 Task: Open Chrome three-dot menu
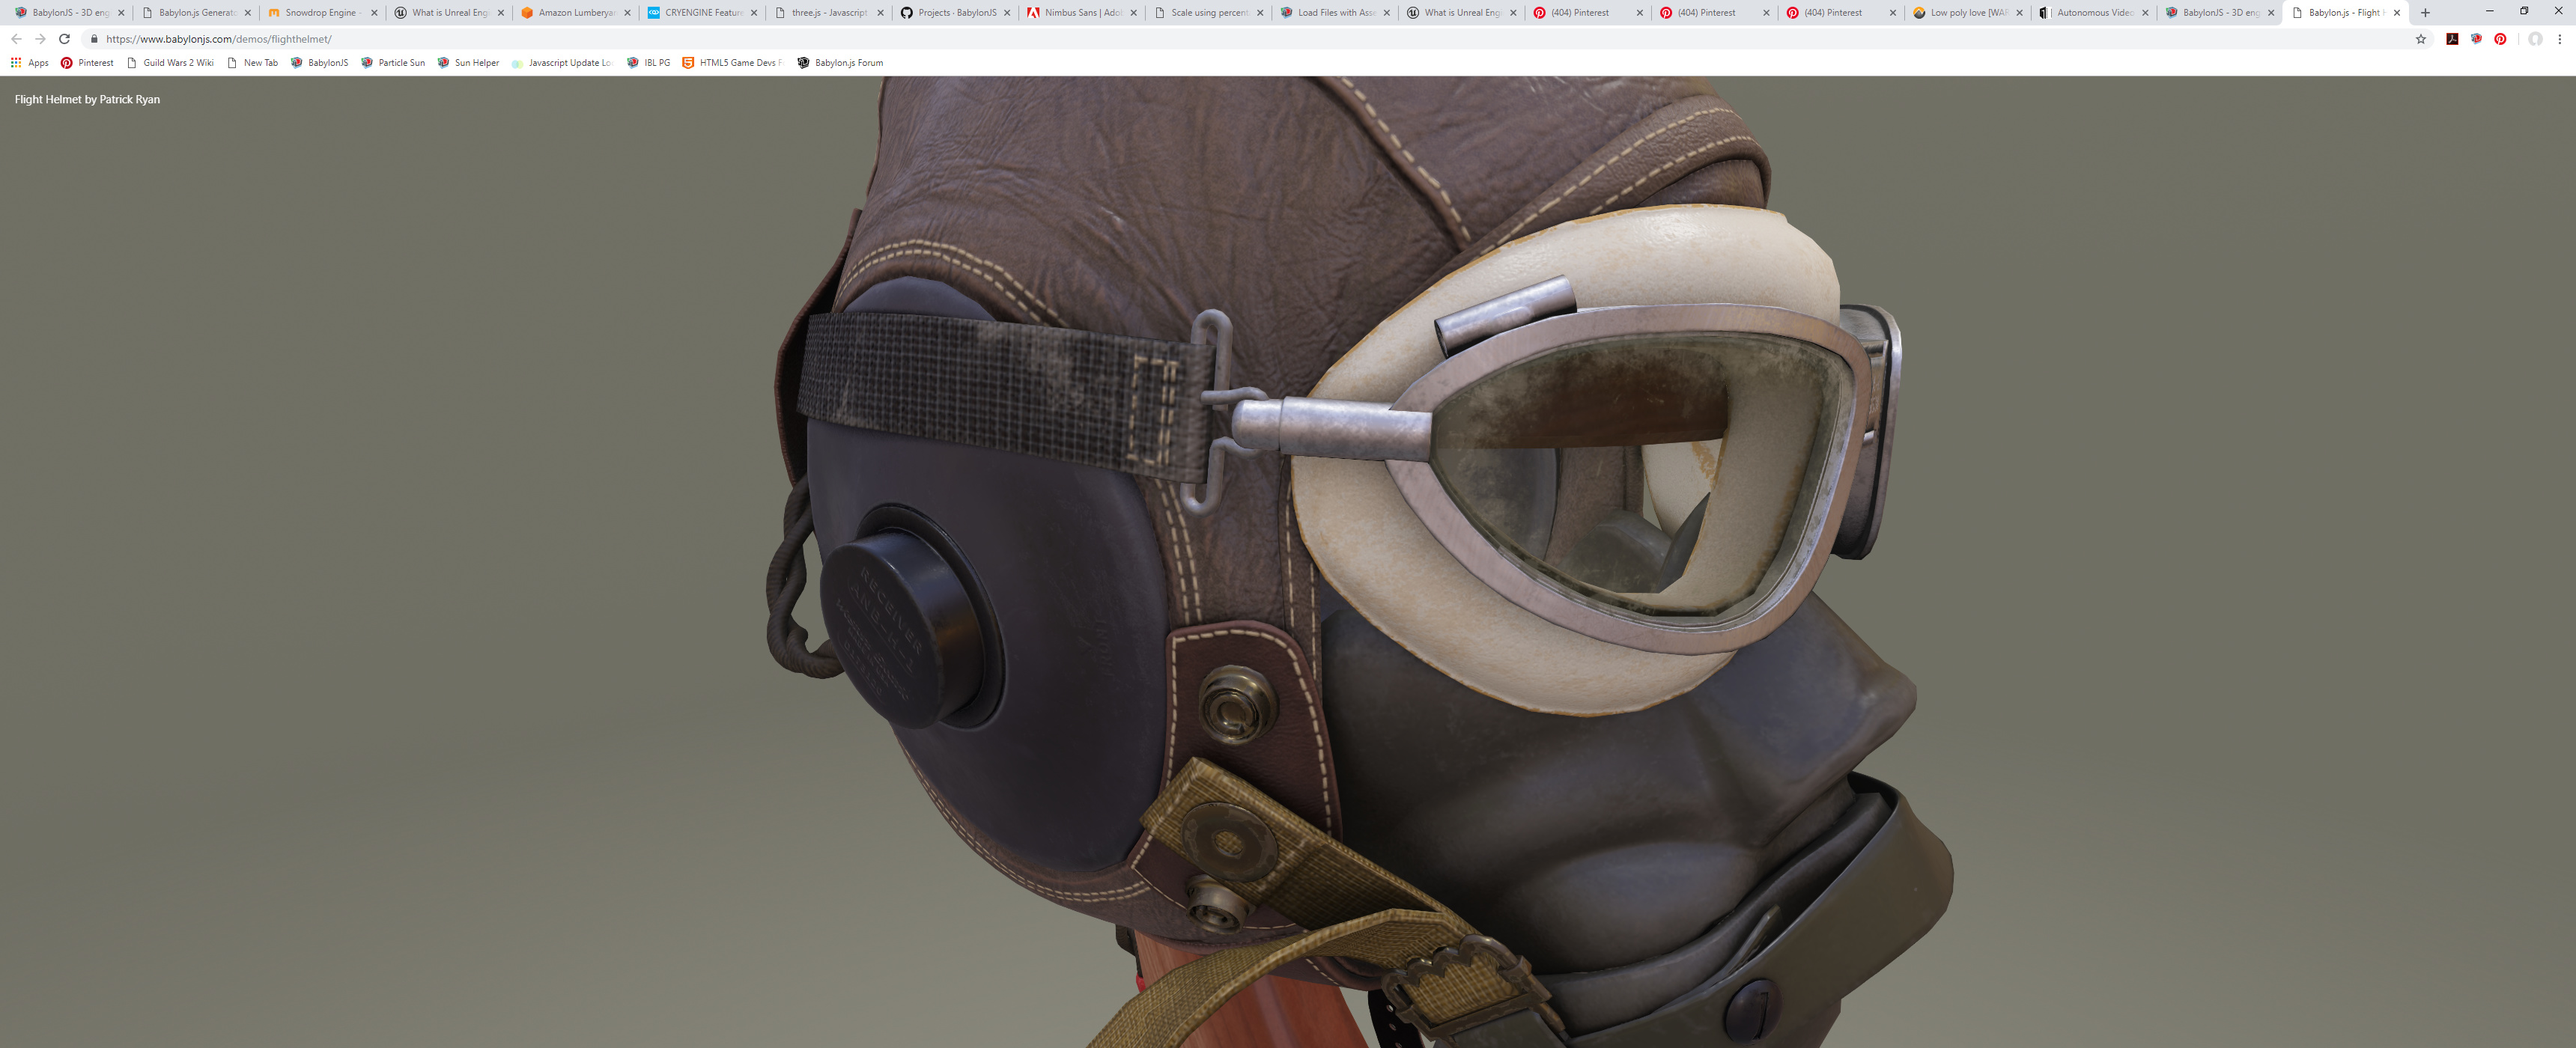click(x=2560, y=39)
